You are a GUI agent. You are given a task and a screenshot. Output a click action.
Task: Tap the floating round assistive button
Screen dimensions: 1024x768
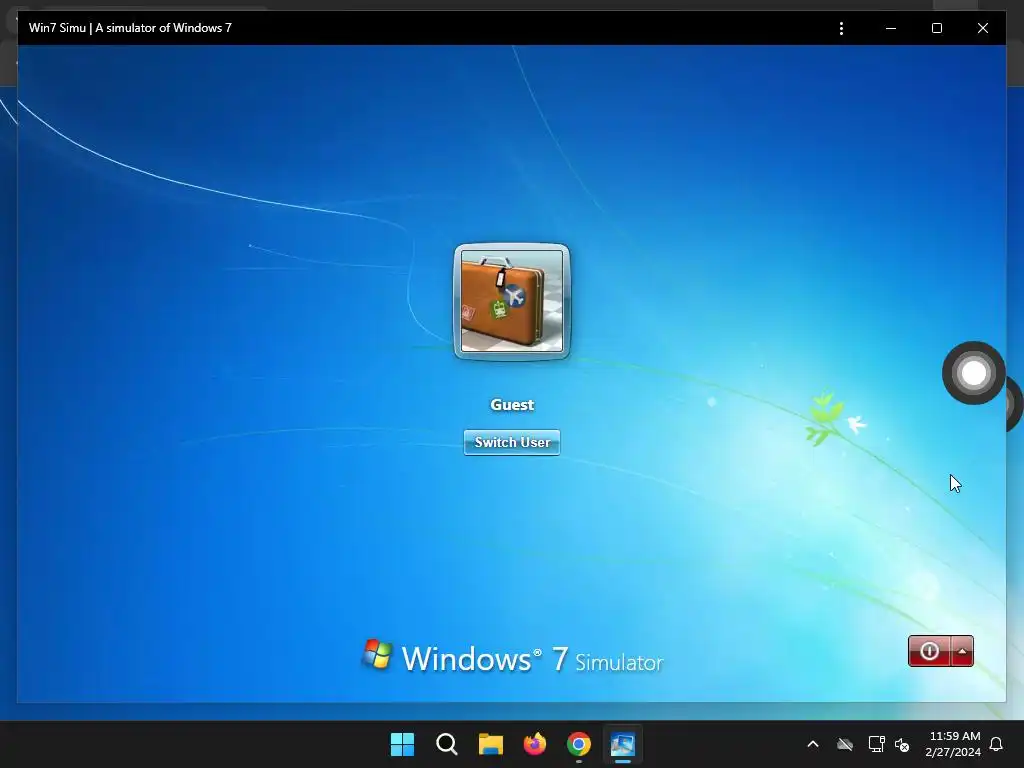(973, 373)
